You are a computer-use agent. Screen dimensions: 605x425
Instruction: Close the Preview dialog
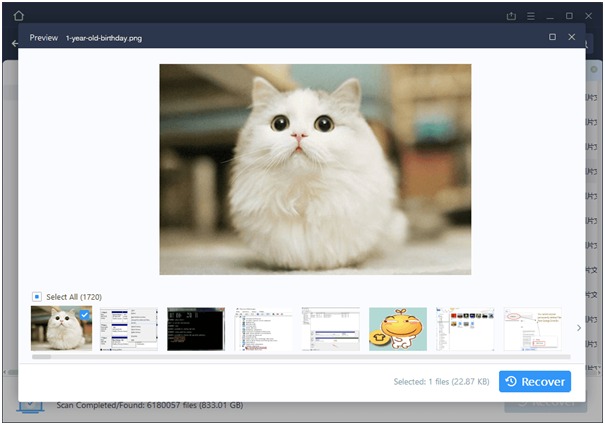click(572, 37)
